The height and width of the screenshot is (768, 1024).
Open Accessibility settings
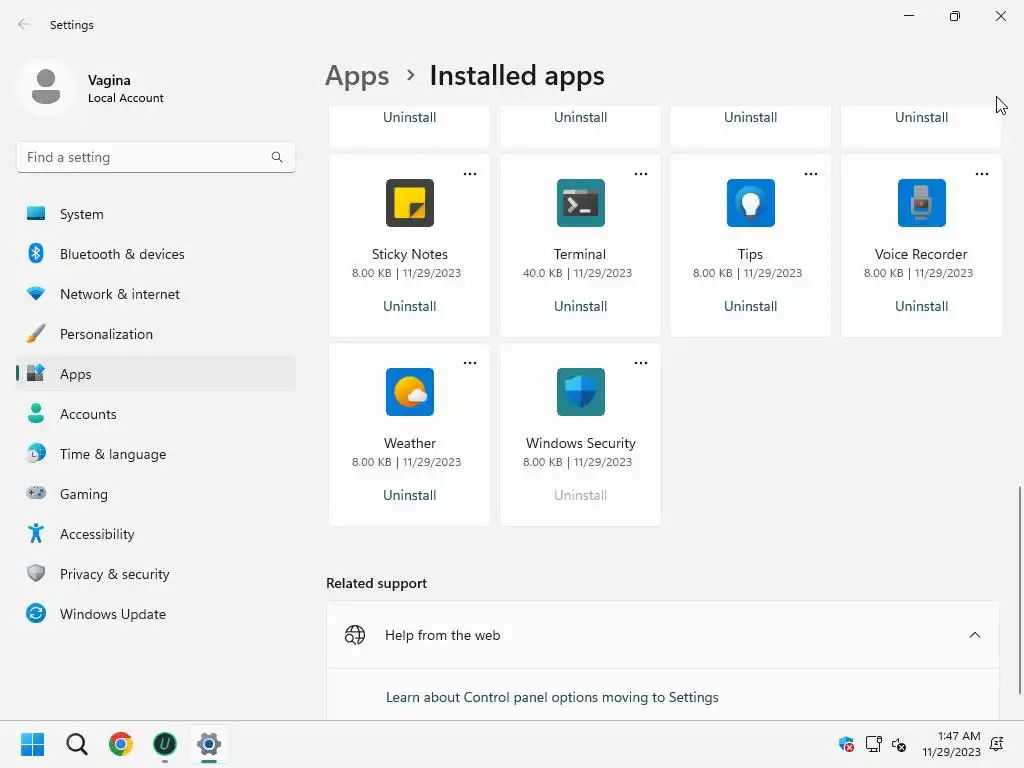155,534
